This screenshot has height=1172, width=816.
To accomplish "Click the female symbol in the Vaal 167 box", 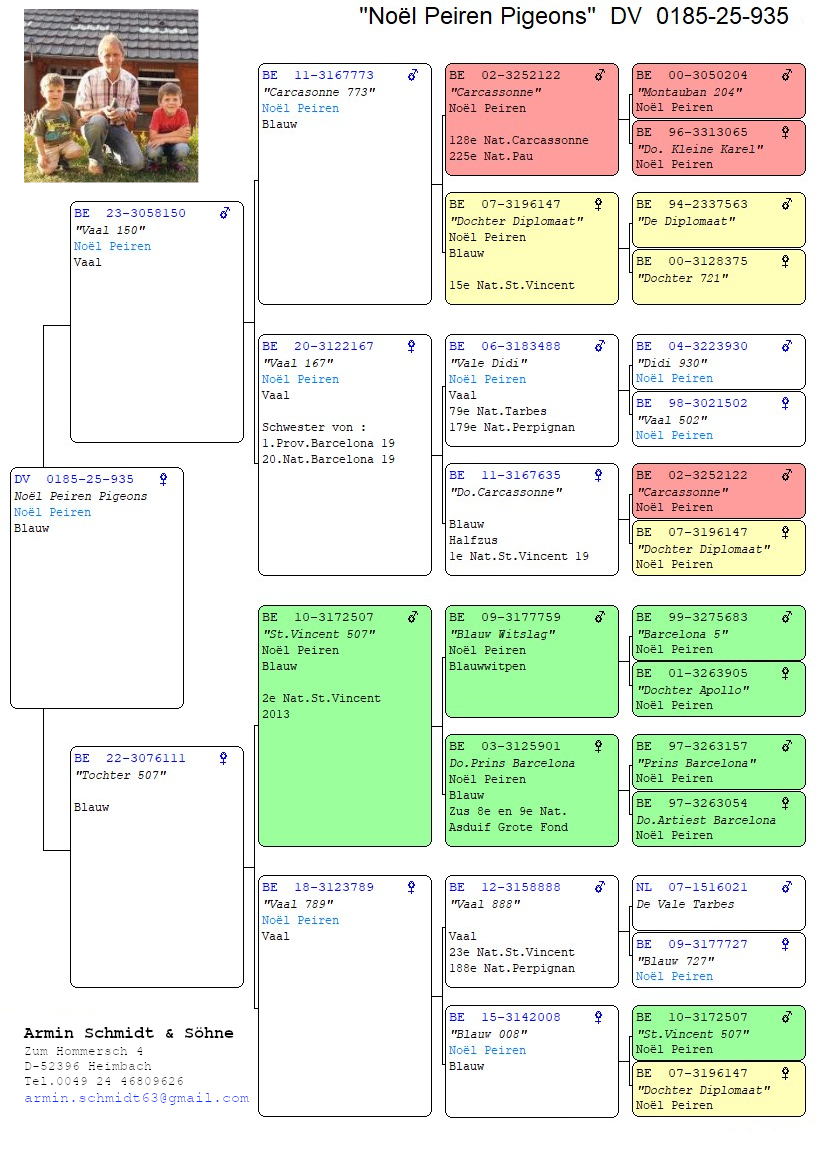I will pyautogui.click(x=411, y=346).
